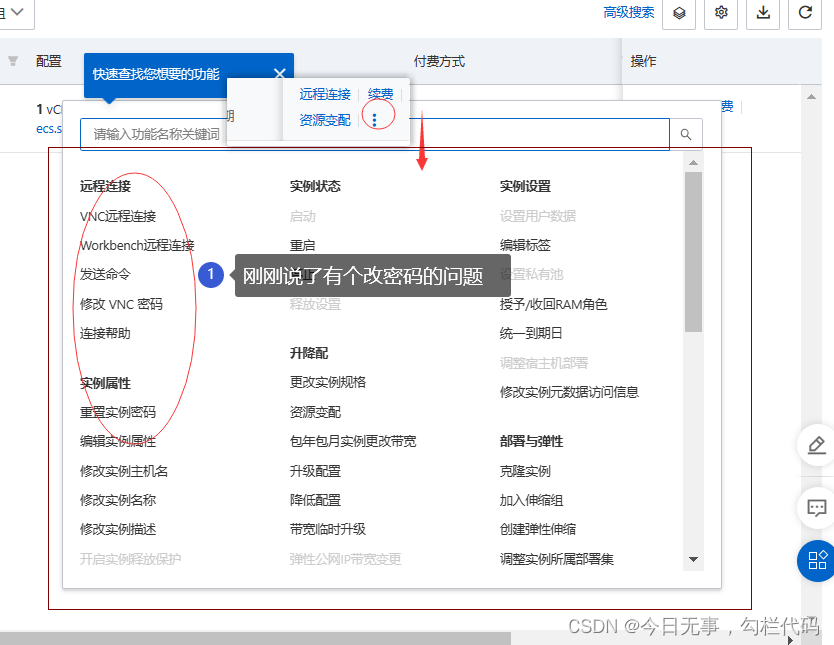Choose 资源变配 under 升降配

[315, 412]
